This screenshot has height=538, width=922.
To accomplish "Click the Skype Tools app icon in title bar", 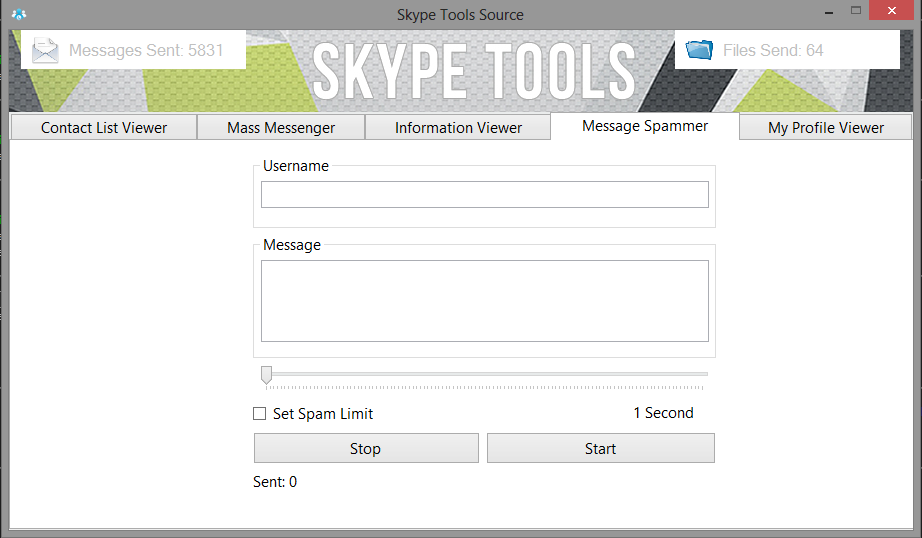I will pyautogui.click(x=19, y=14).
